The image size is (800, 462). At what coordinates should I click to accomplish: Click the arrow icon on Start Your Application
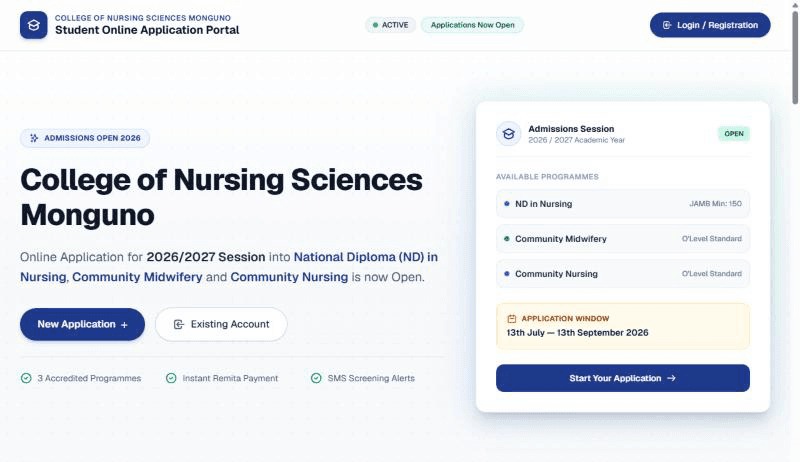pos(671,378)
